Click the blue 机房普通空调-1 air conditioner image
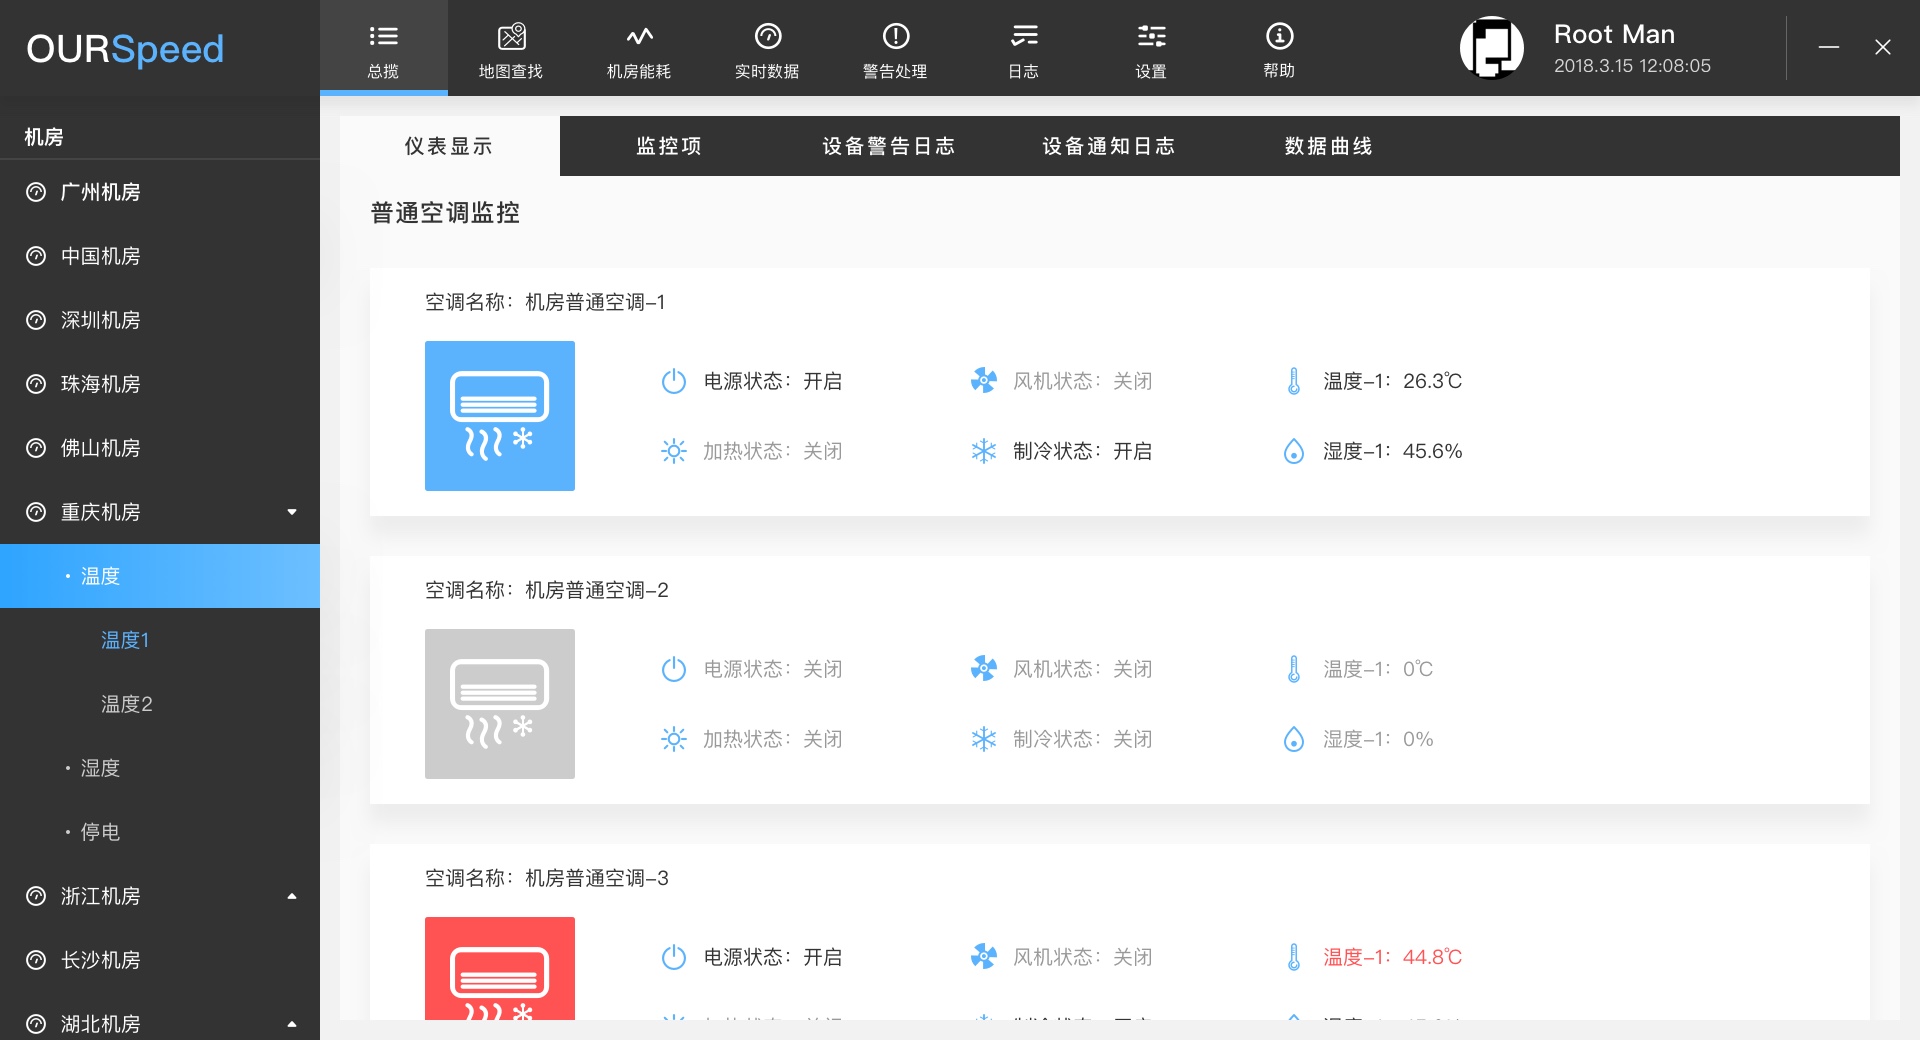The height and width of the screenshot is (1040, 1920). (x=500, y=416)
